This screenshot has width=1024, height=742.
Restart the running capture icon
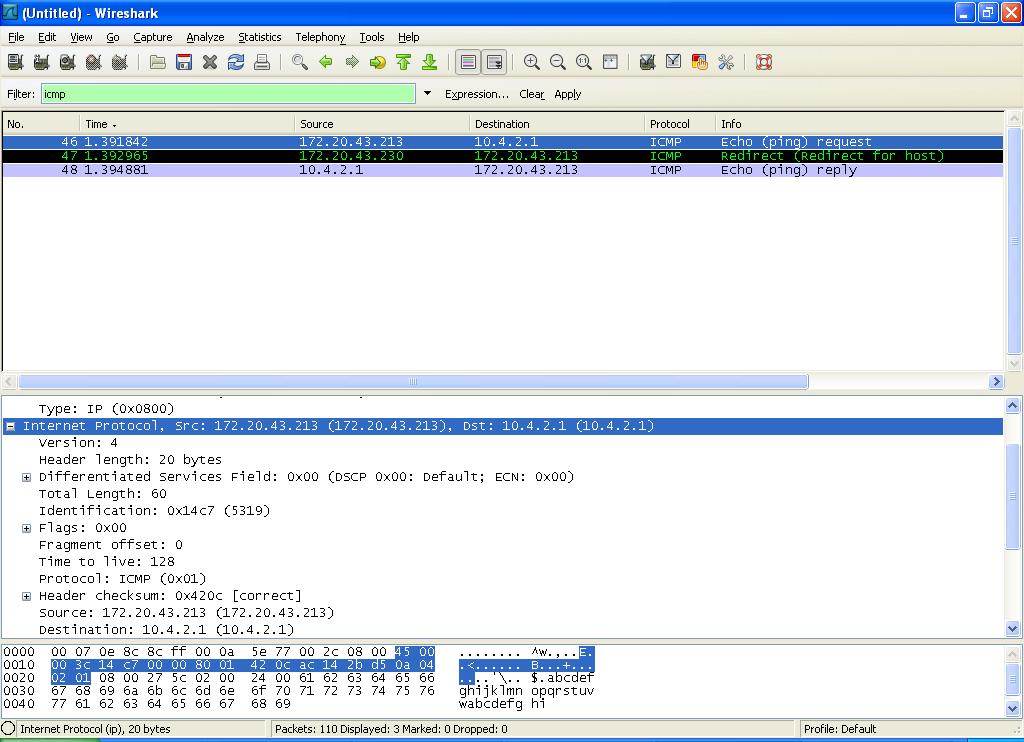click(x=120, y=62)
